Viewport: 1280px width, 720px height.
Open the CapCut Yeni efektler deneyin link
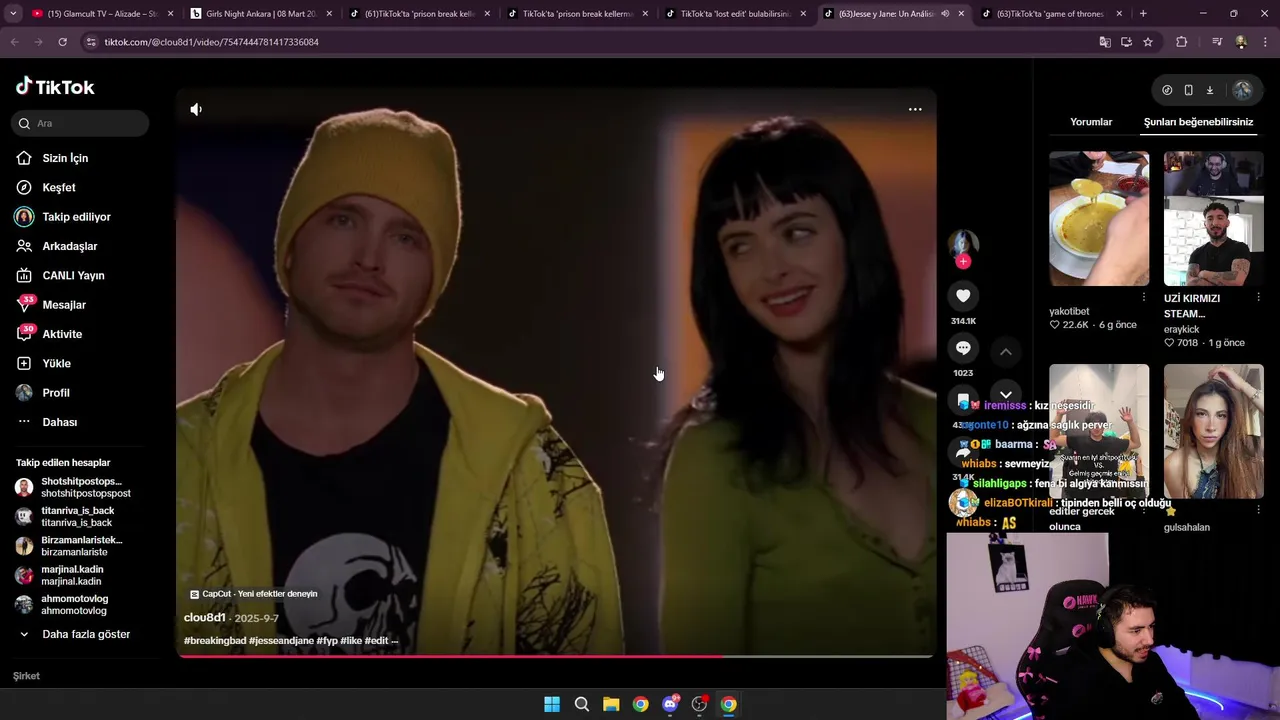254,594
